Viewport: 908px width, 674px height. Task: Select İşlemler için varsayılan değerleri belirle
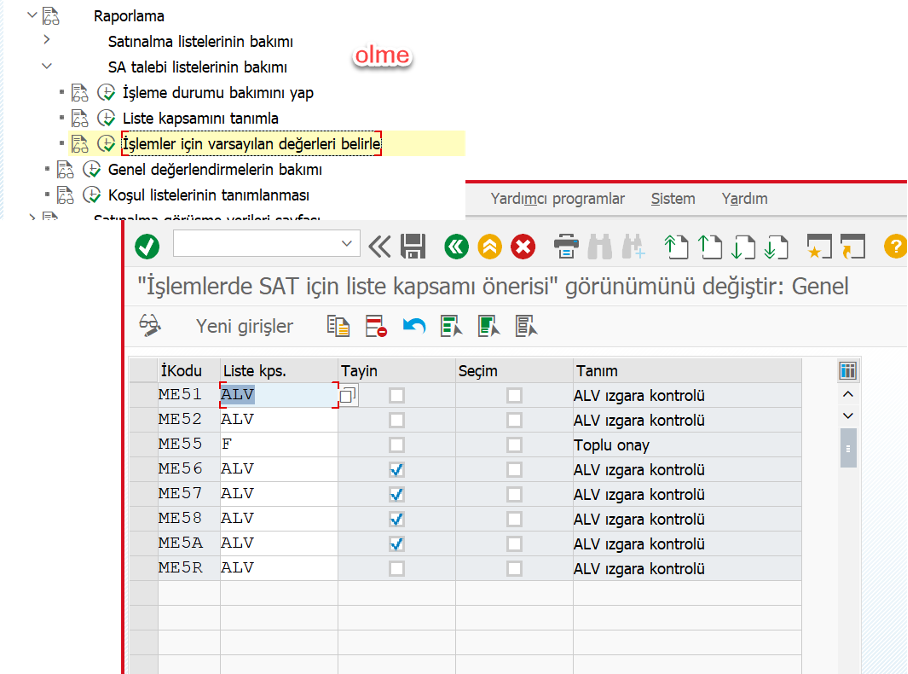click(251, 144)
